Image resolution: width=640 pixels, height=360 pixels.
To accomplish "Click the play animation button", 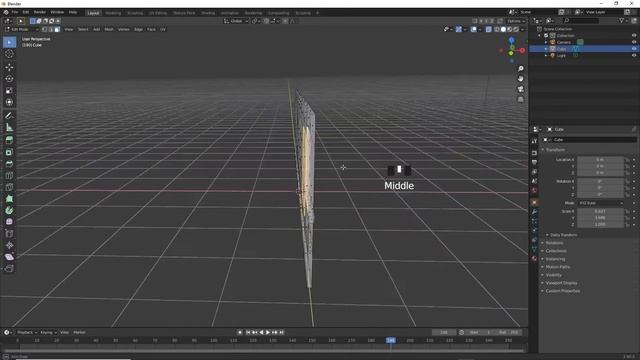I will pos(268,332).
